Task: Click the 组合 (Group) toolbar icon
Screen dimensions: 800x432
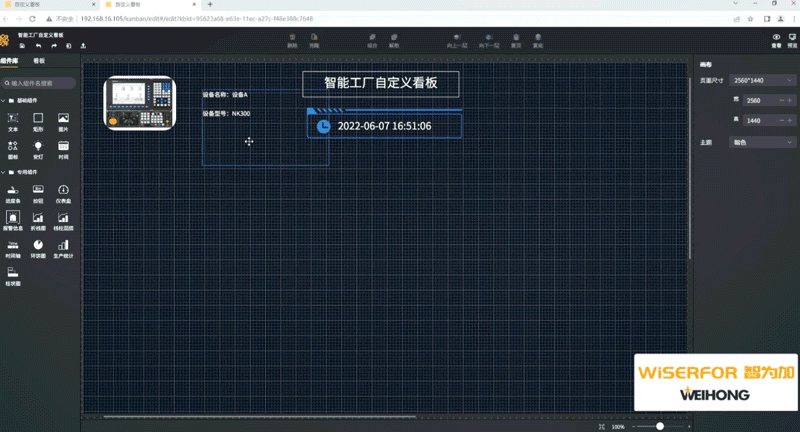Action: pos(372,41)
